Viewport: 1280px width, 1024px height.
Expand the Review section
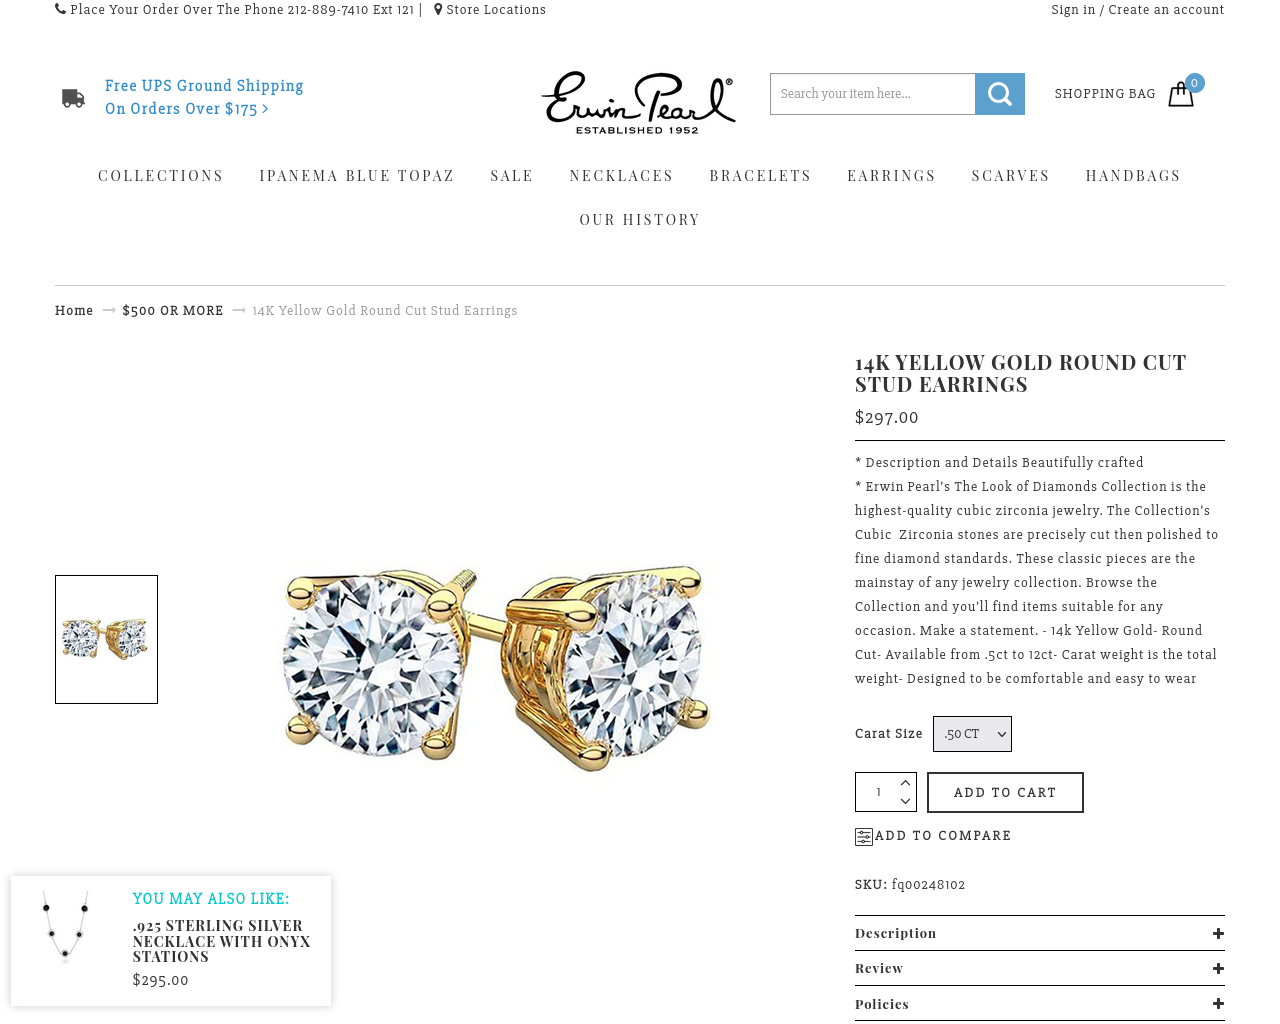pyautogui.click(x=1040, y=968)
